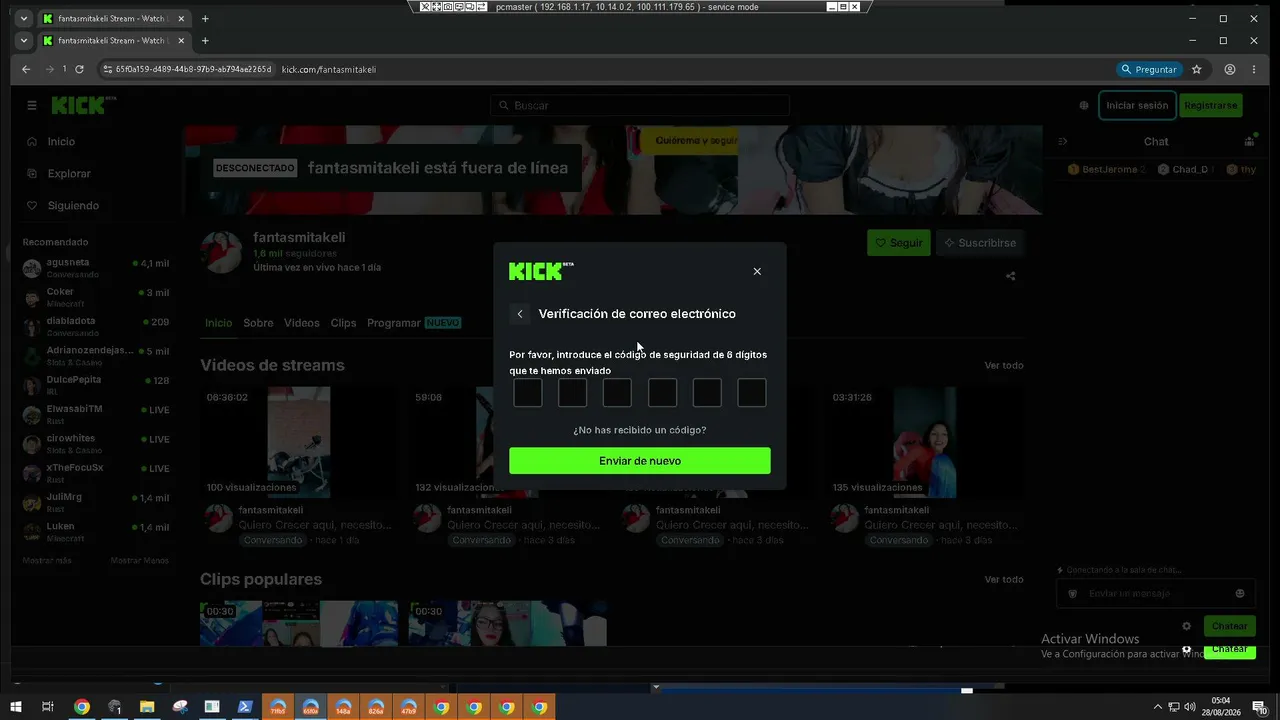Click the share icon below Suscribirse
This screenshot has width=1280, height=720.
(x=1011, y=277)
